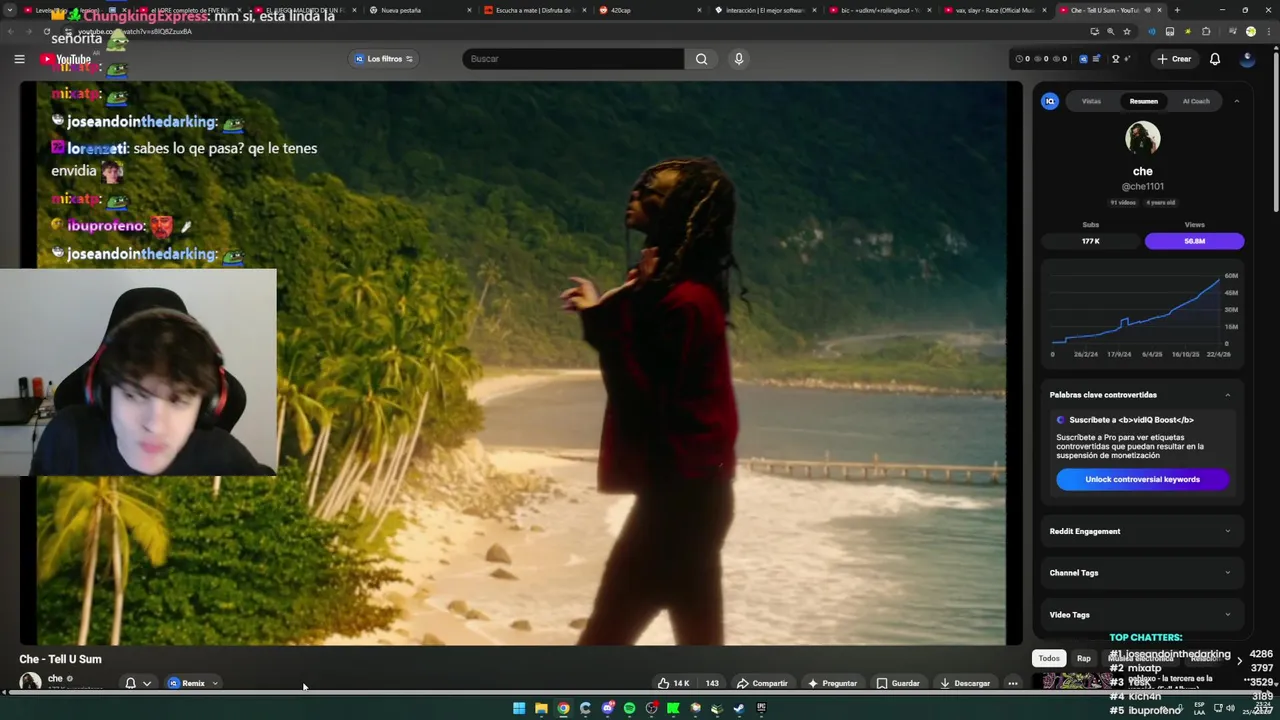Open Spotify from taskbar

[x=629, y=708]
